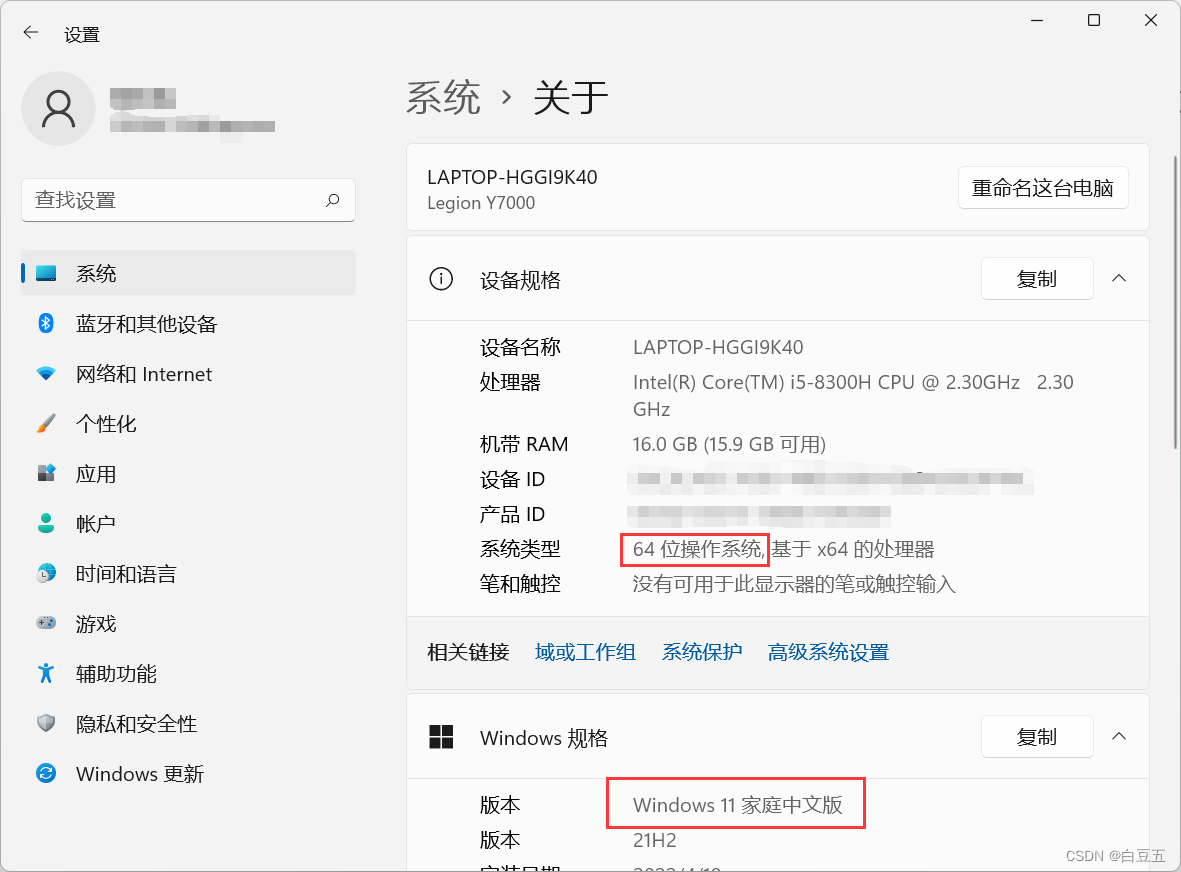Click the Windows logo beside Windows 规格
Viewport: 1181px width, 872px height.
[441, 737]
